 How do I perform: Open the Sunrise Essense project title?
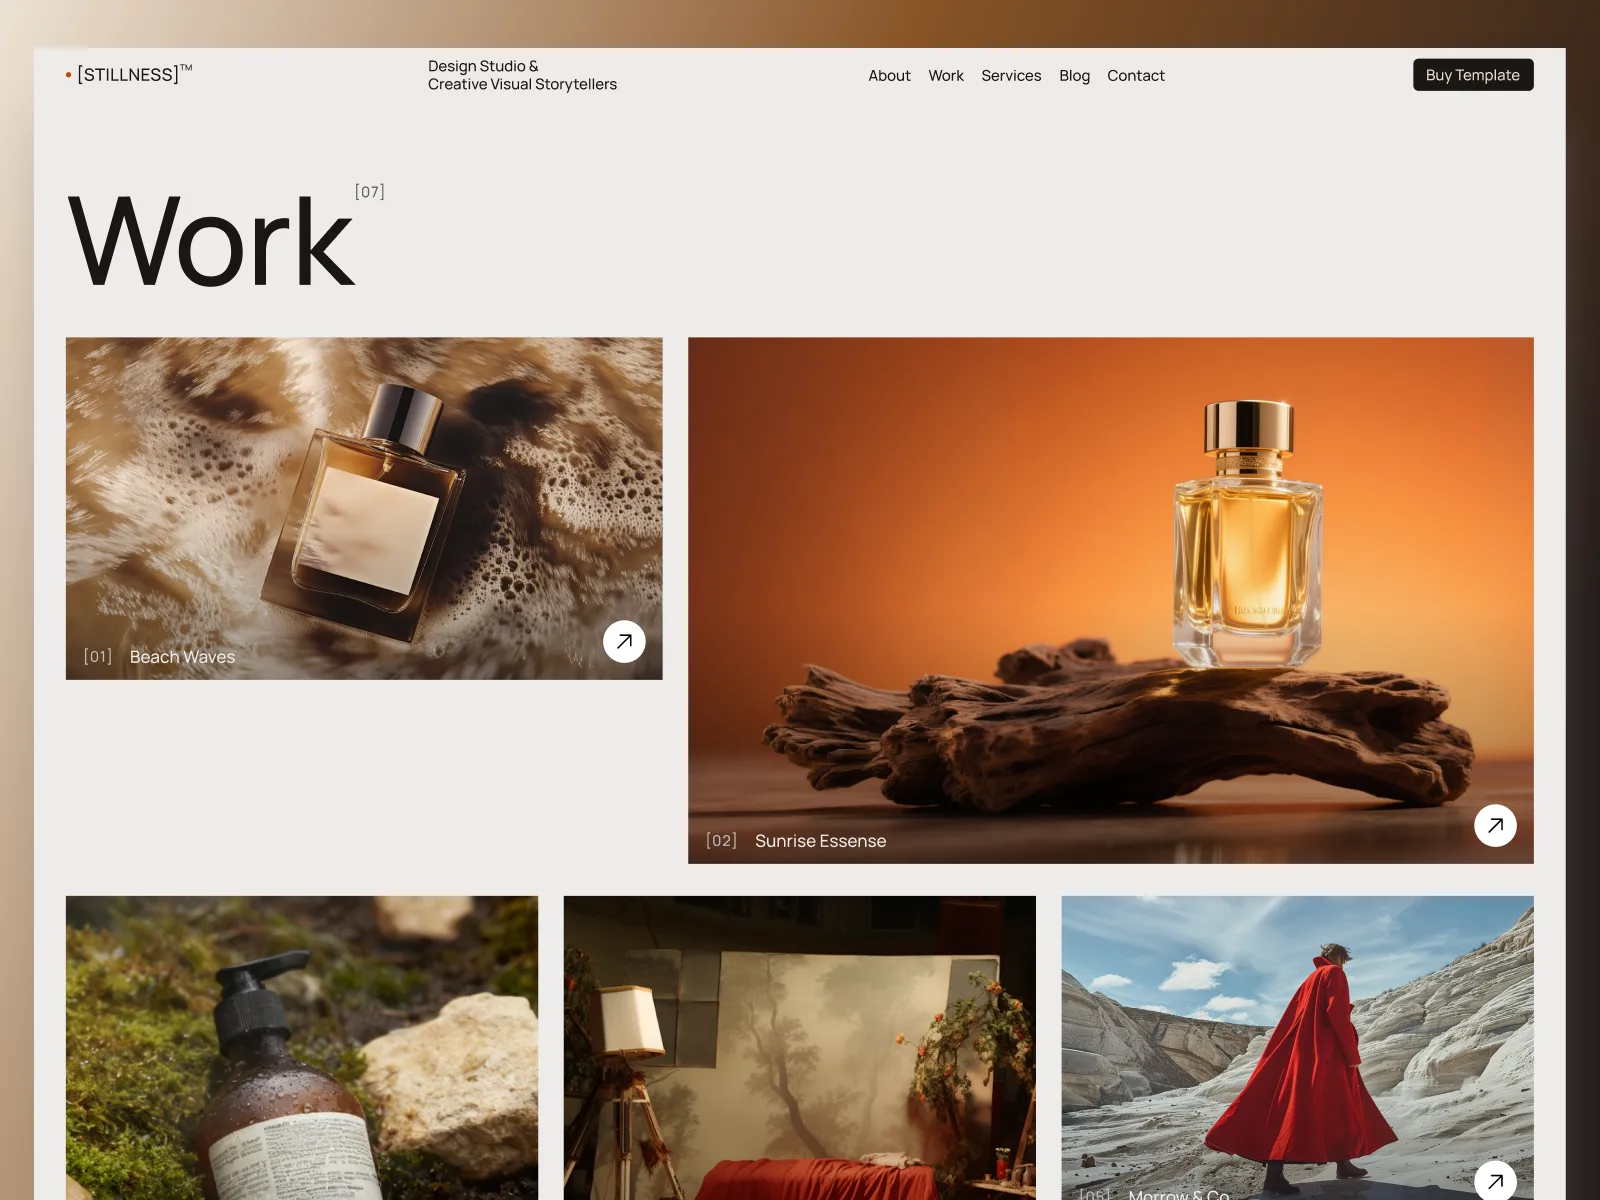[x=820, y=841]
